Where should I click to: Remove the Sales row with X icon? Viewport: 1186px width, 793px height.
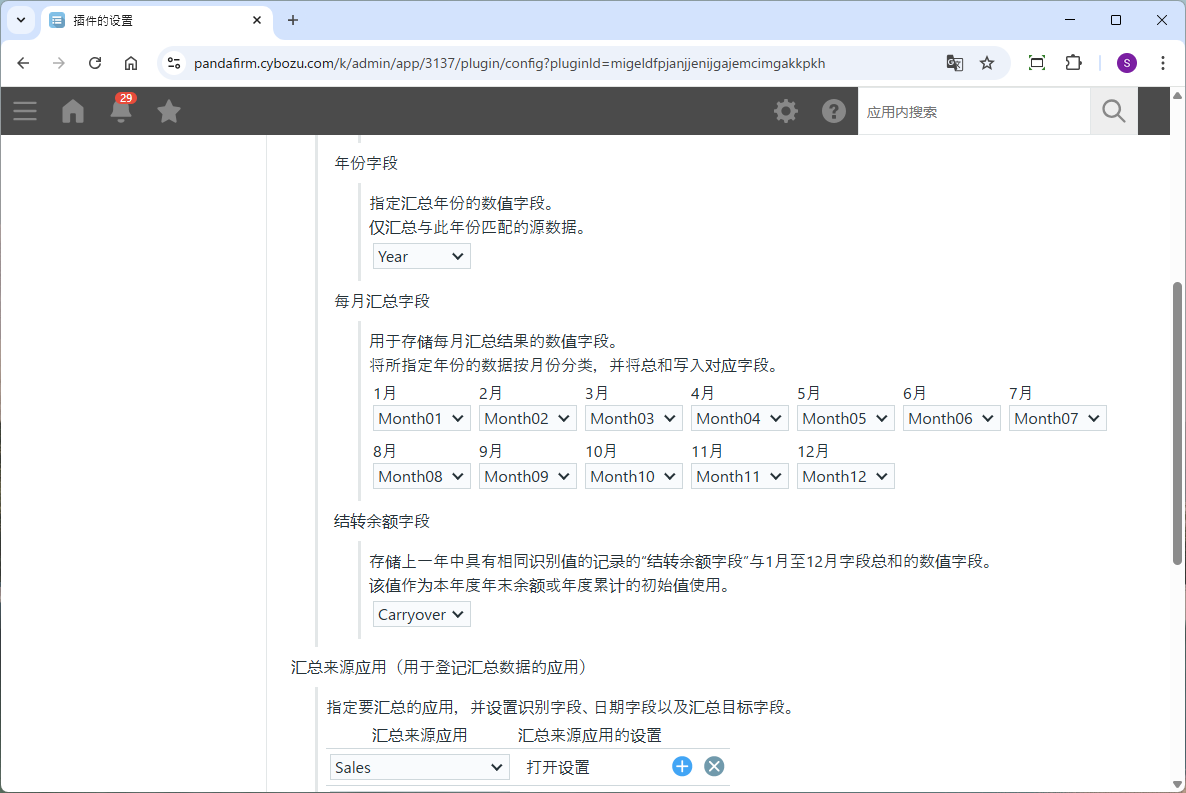(x=714, y=767)
